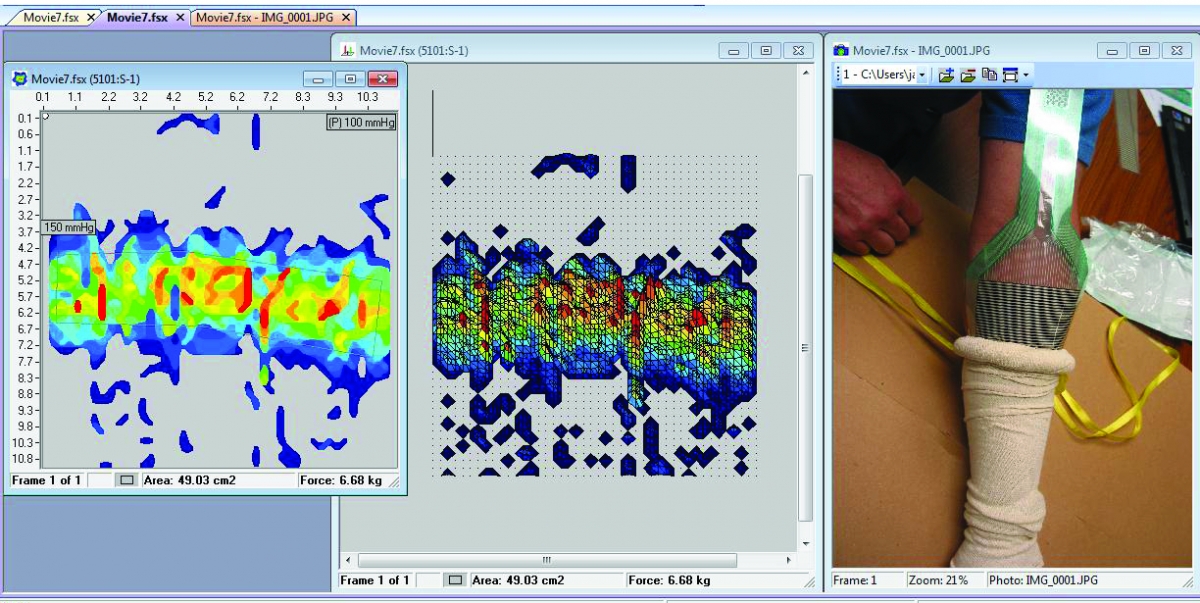Click the add photo folder icon
1200x603 pixels.
point(945,75)
